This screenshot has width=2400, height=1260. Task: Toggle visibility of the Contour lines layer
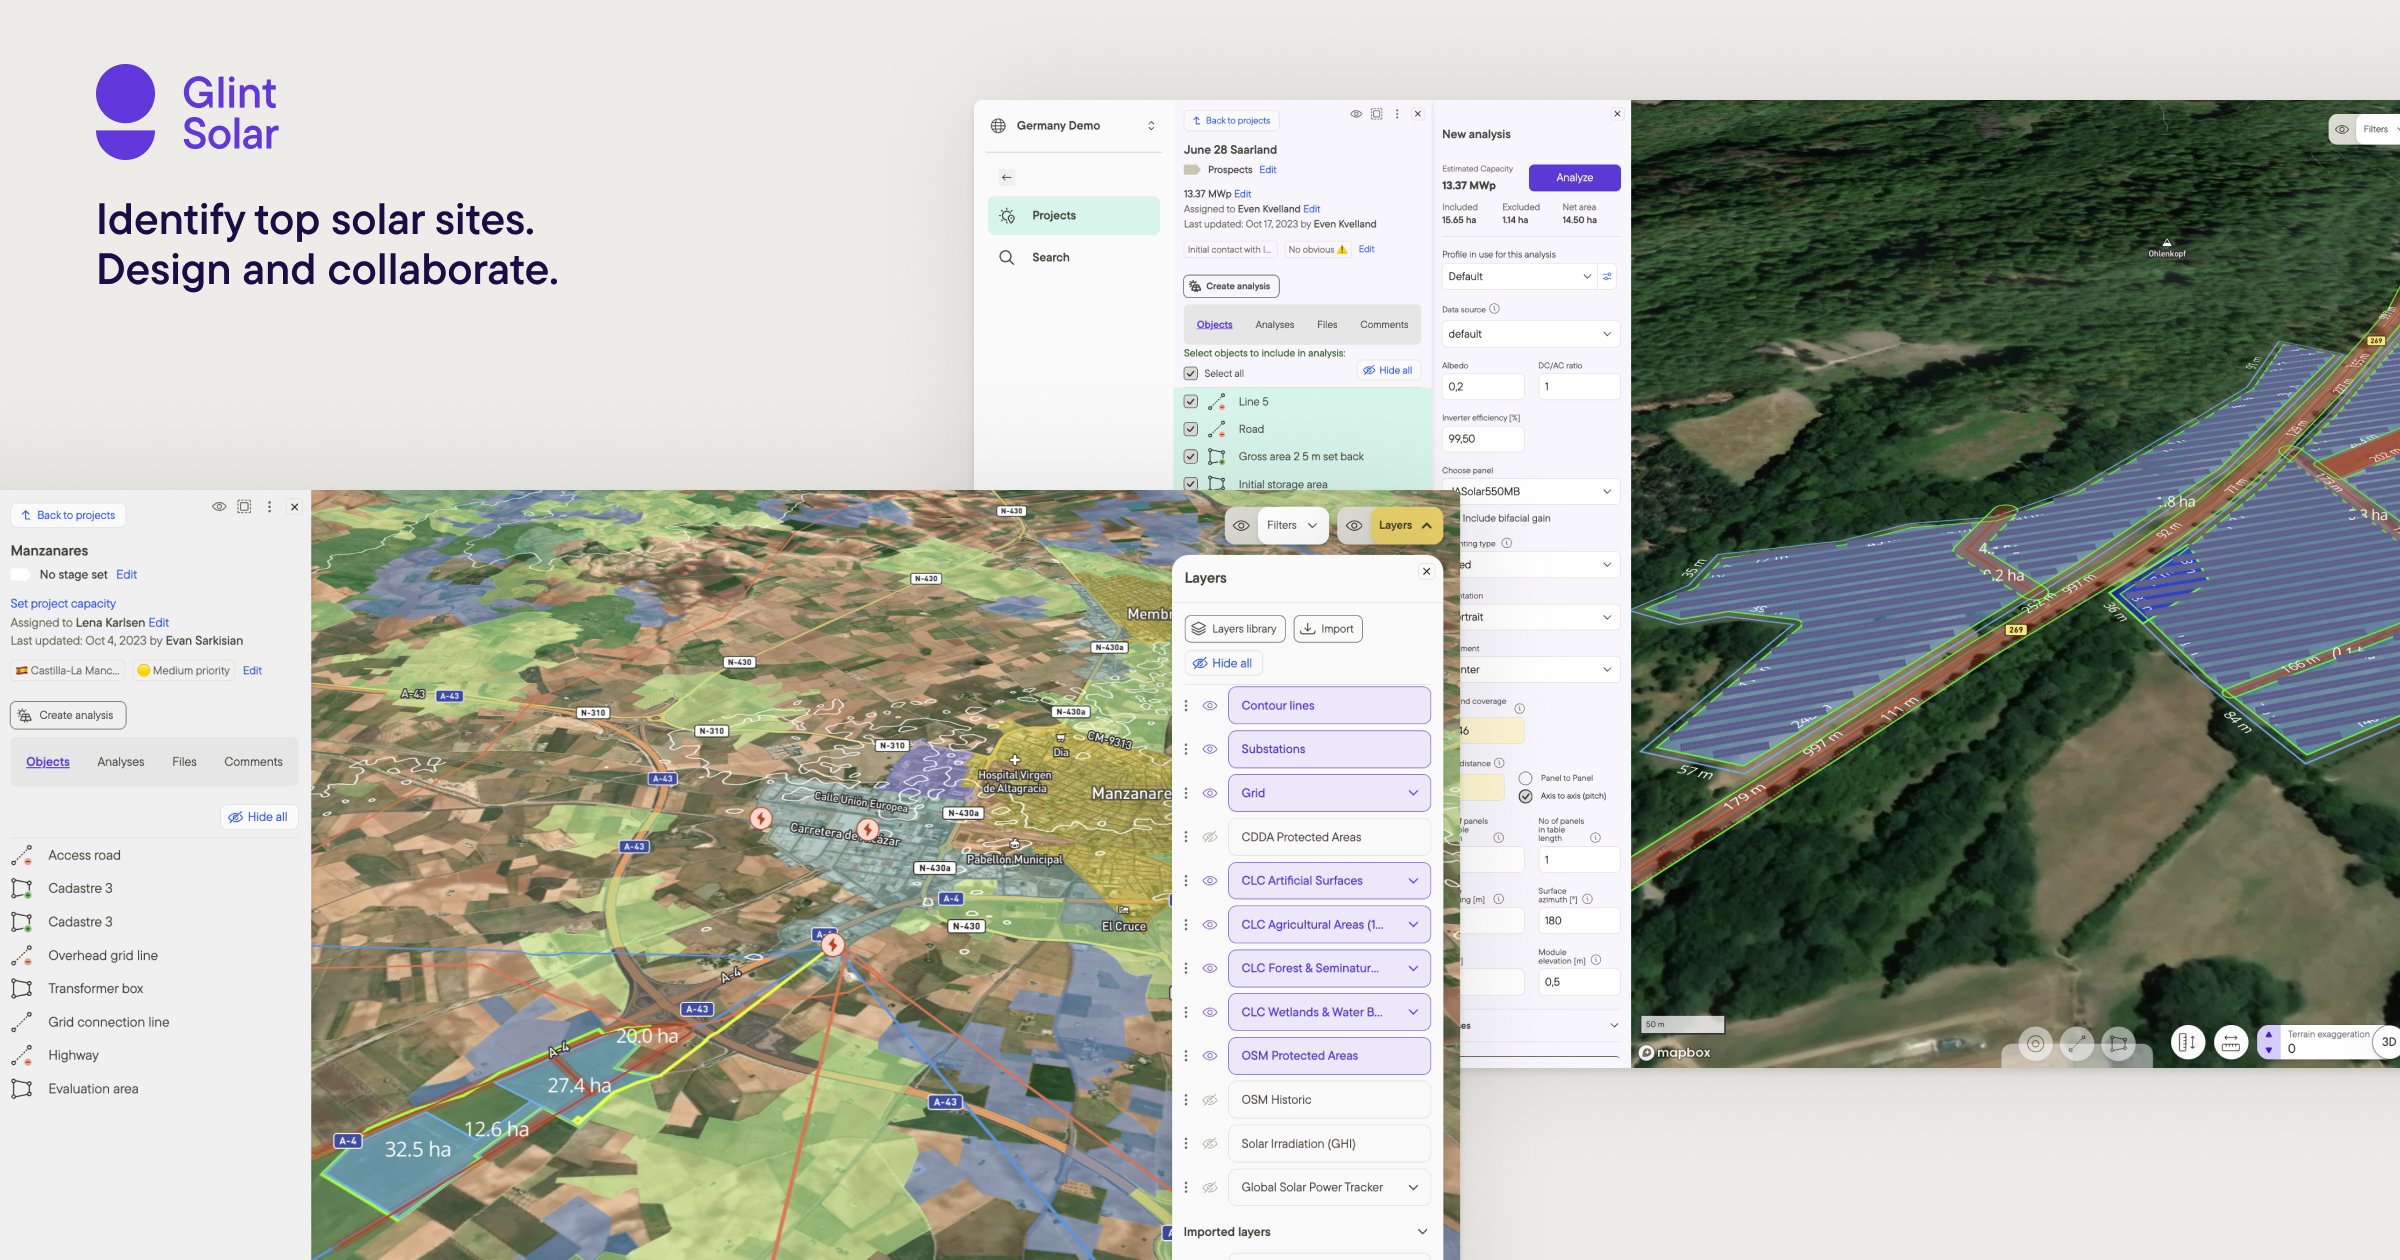tap(1209, 705)
